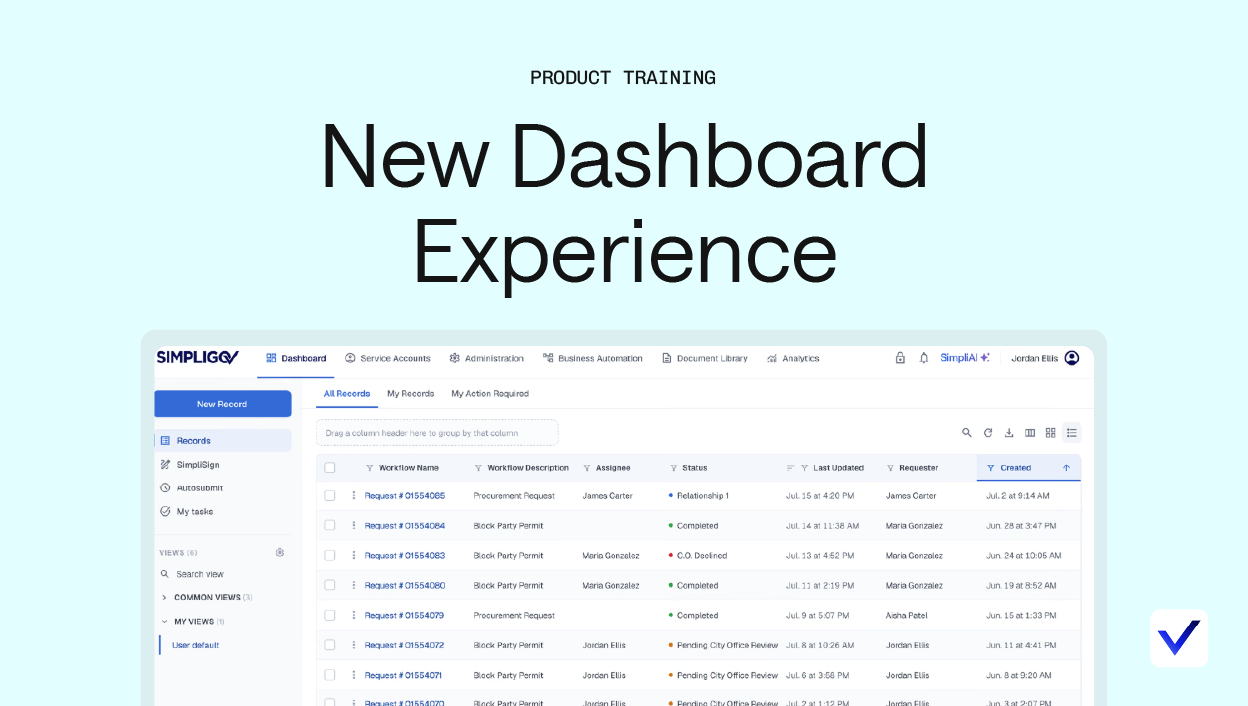Image resolution: width=1248 pixels, height=706 pixels.
Task: Filter the Last Updated column
Action: tap(804, 468)
